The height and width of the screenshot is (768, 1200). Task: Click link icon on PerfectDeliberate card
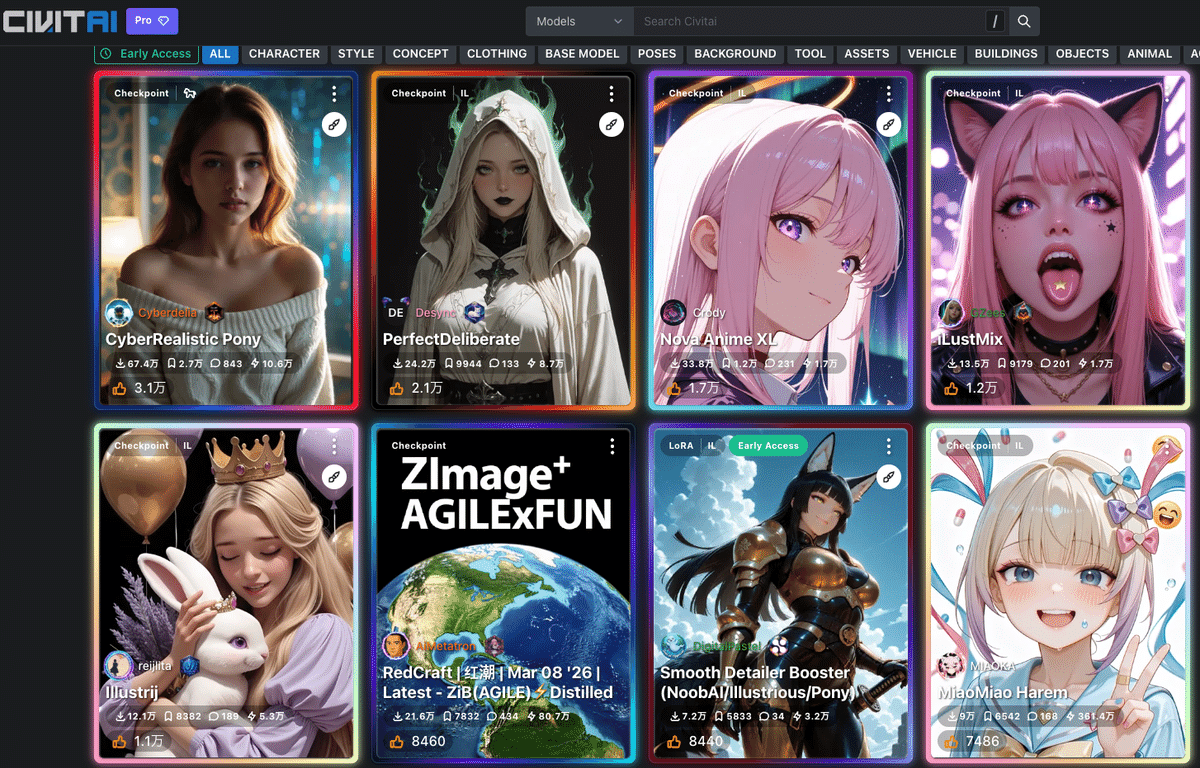(x=611, y=125)
